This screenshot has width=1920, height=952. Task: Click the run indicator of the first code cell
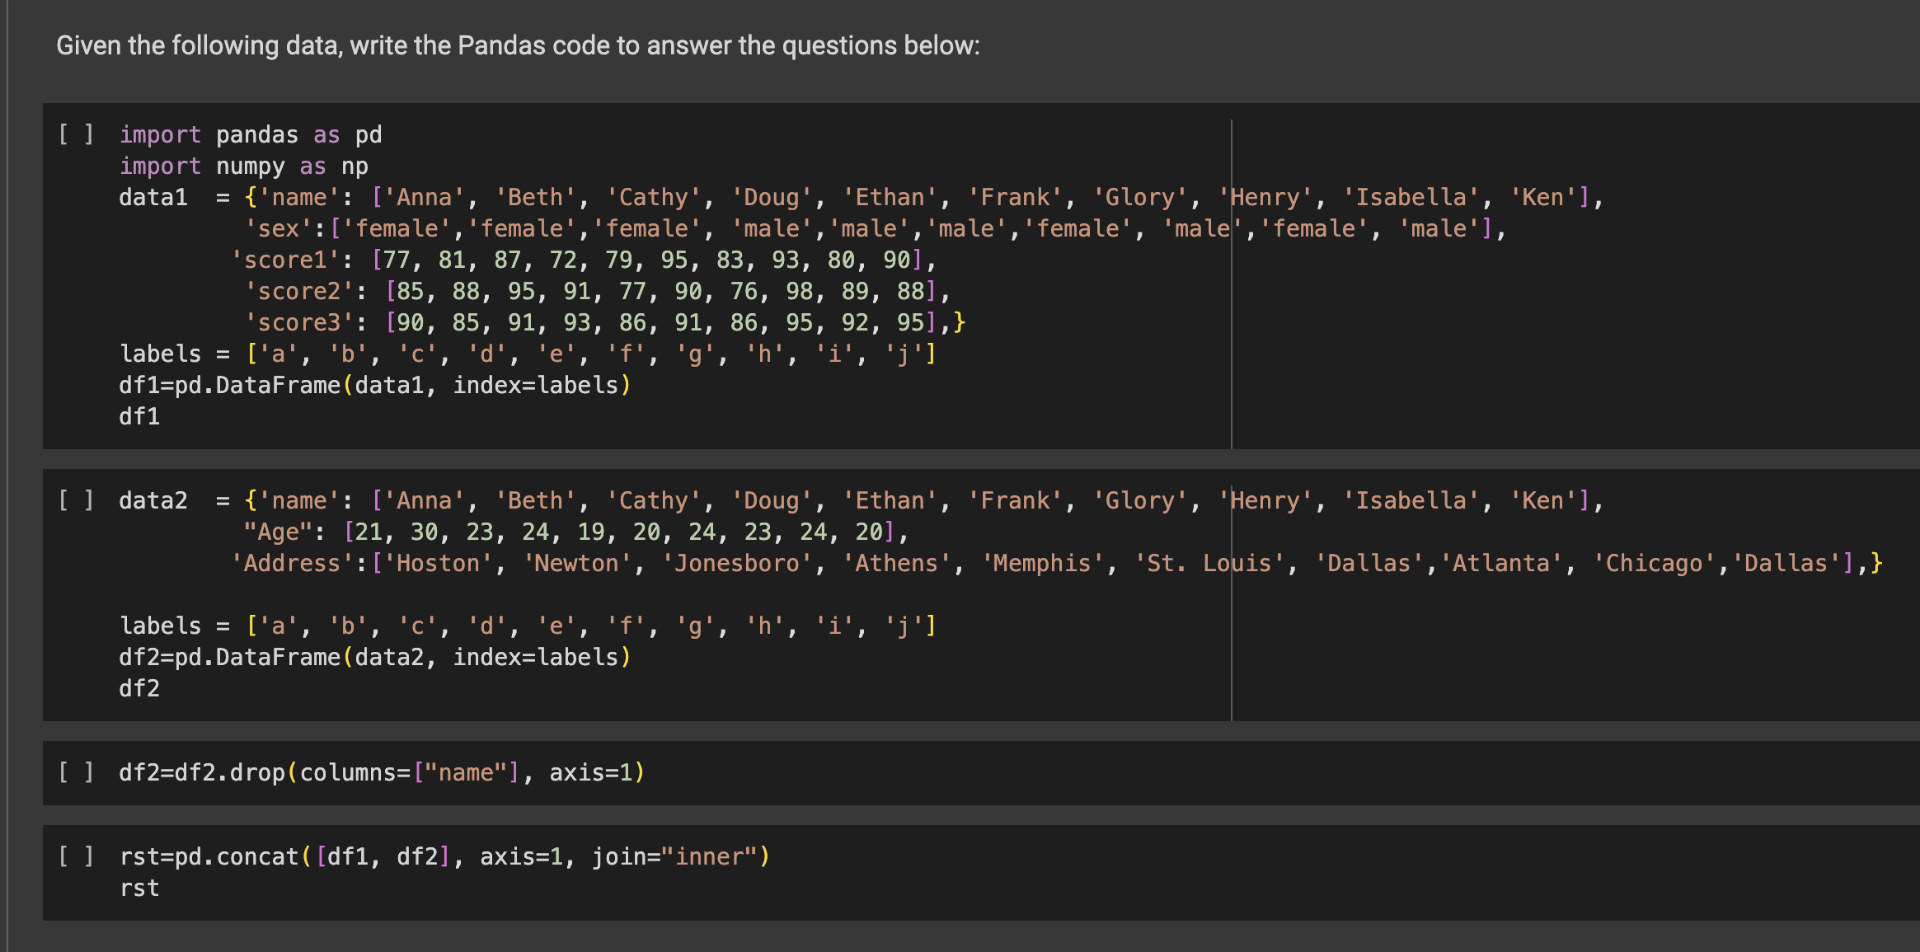(75, 133)
